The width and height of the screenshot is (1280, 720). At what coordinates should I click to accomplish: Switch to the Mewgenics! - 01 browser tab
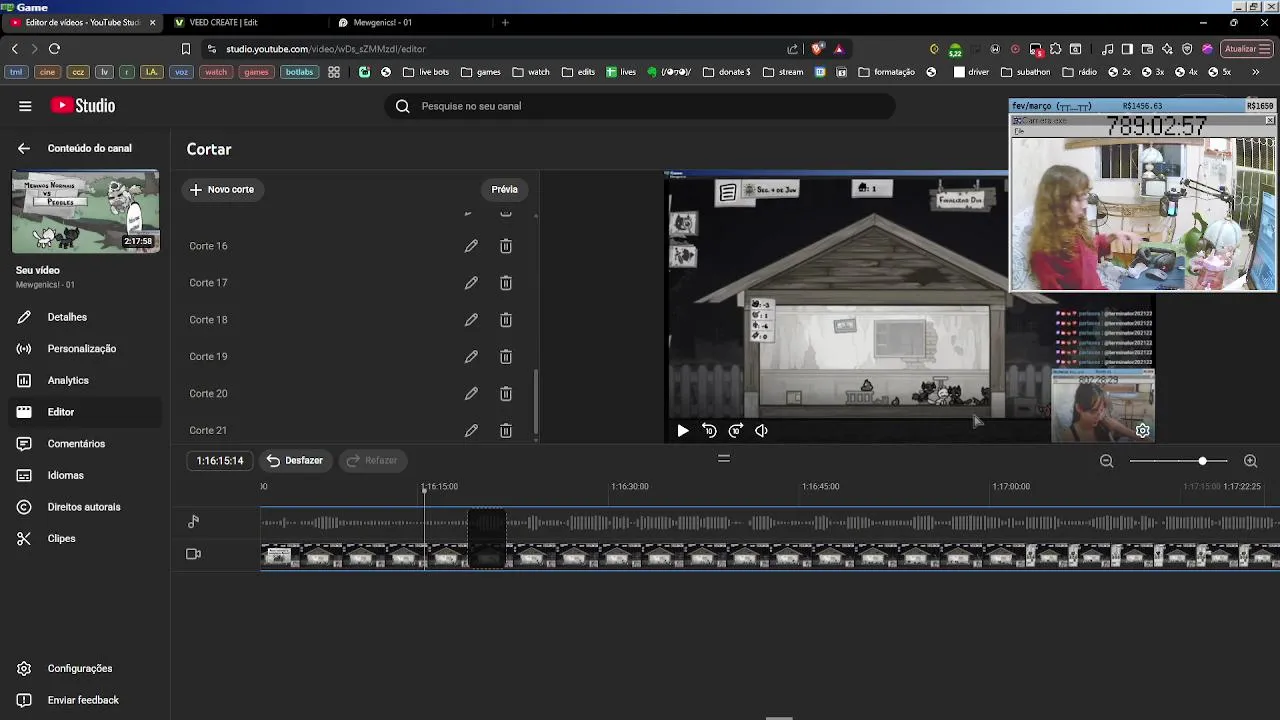[410, 22]
